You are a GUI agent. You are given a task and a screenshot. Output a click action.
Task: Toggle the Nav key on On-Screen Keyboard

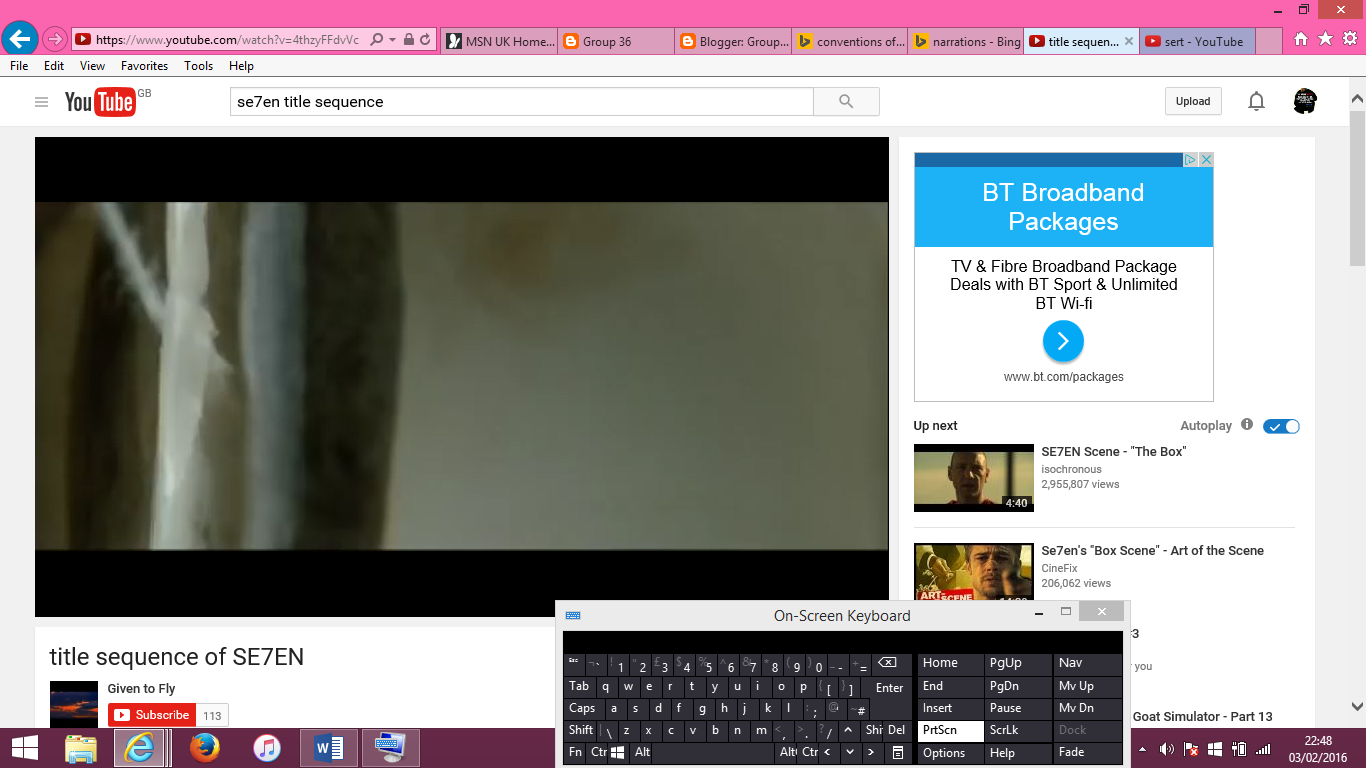coord(1088,663)
